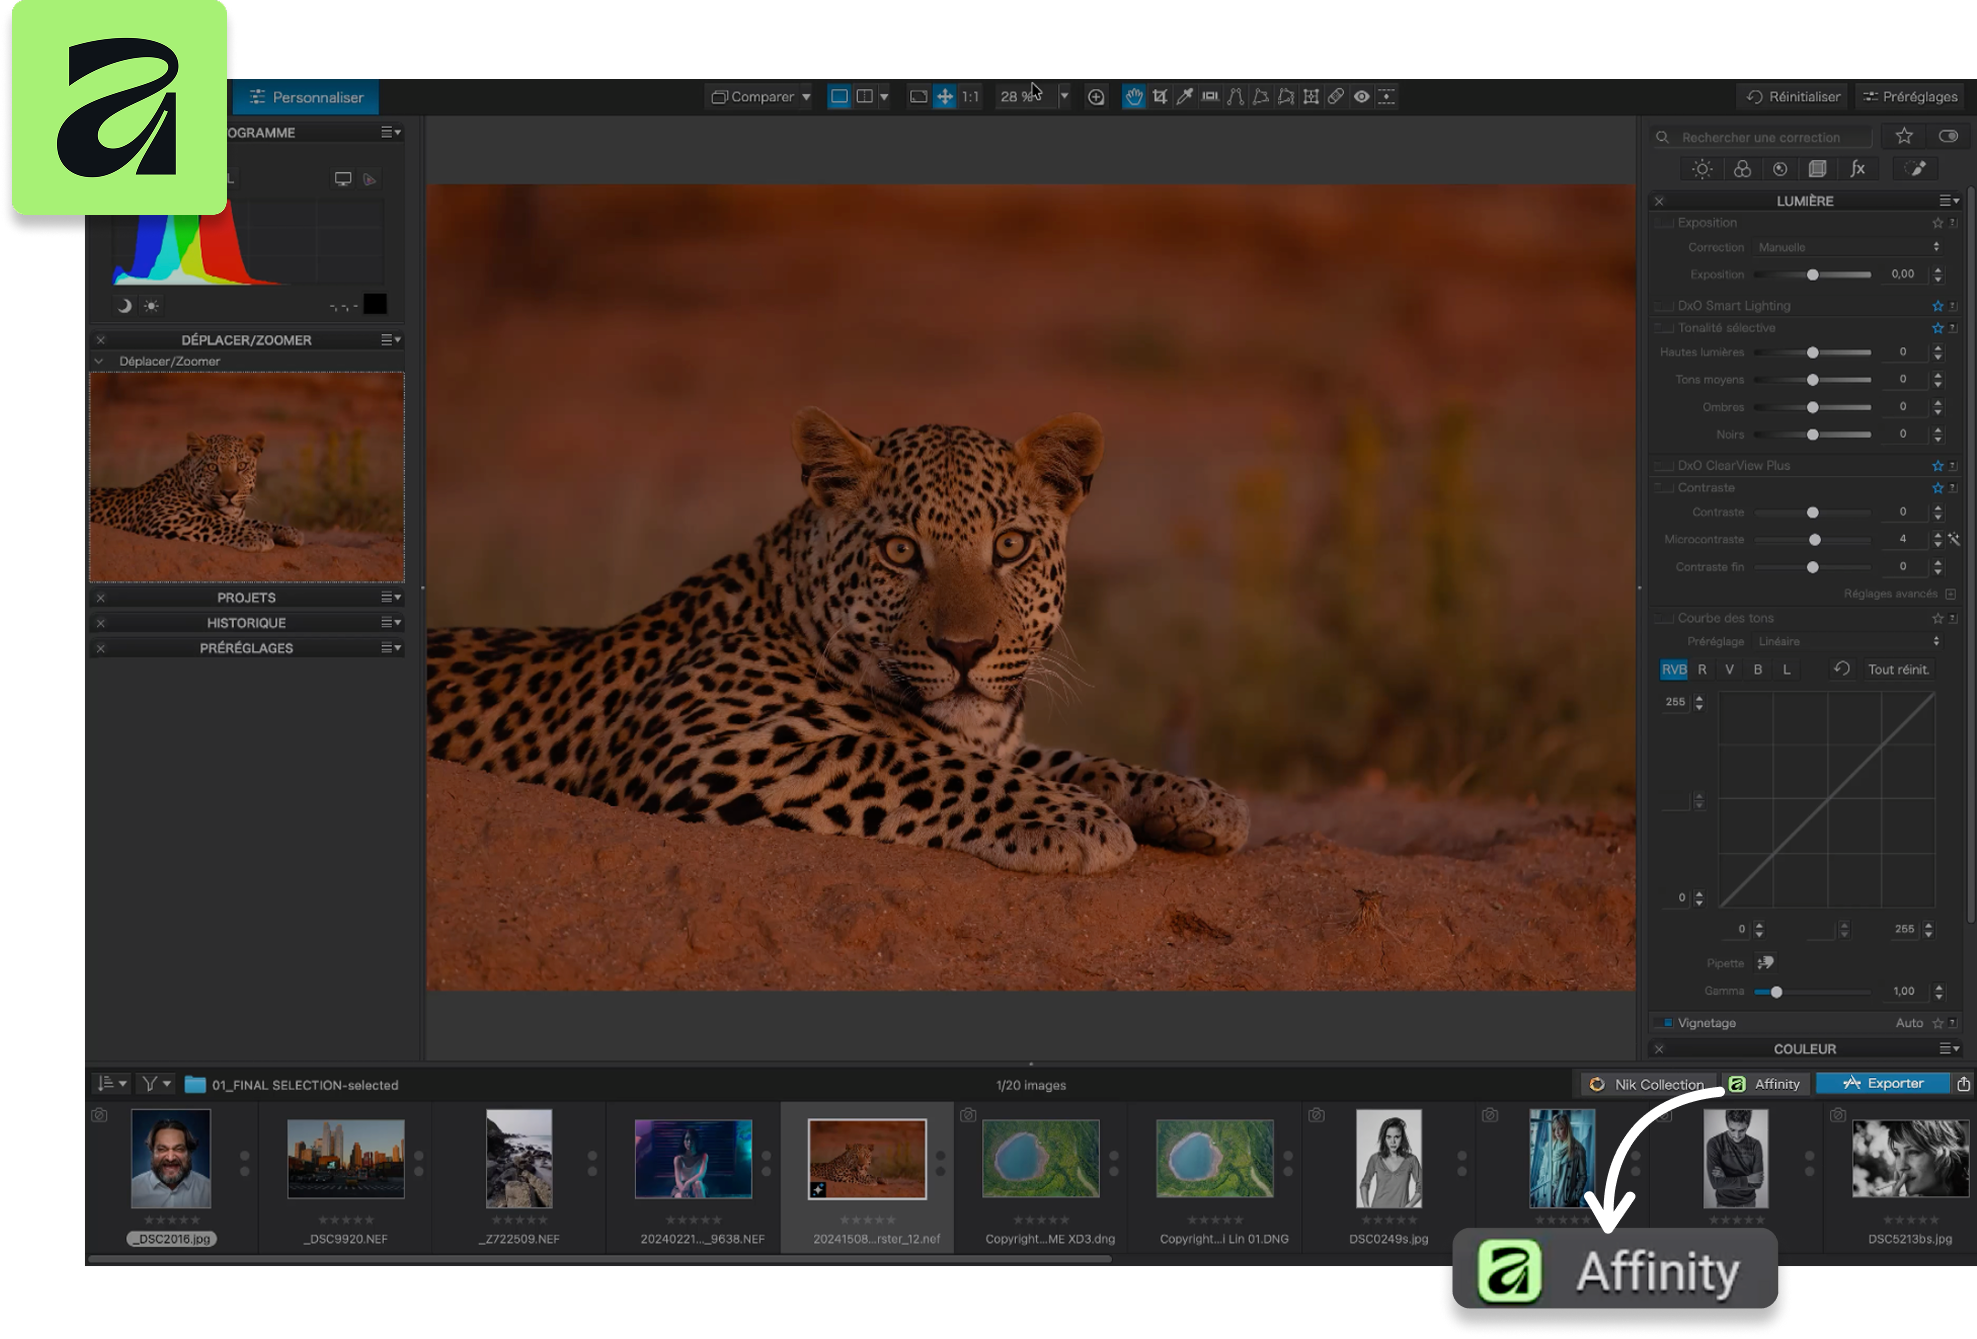
Task: Select the V curve channel
Action: (1730, 670)
